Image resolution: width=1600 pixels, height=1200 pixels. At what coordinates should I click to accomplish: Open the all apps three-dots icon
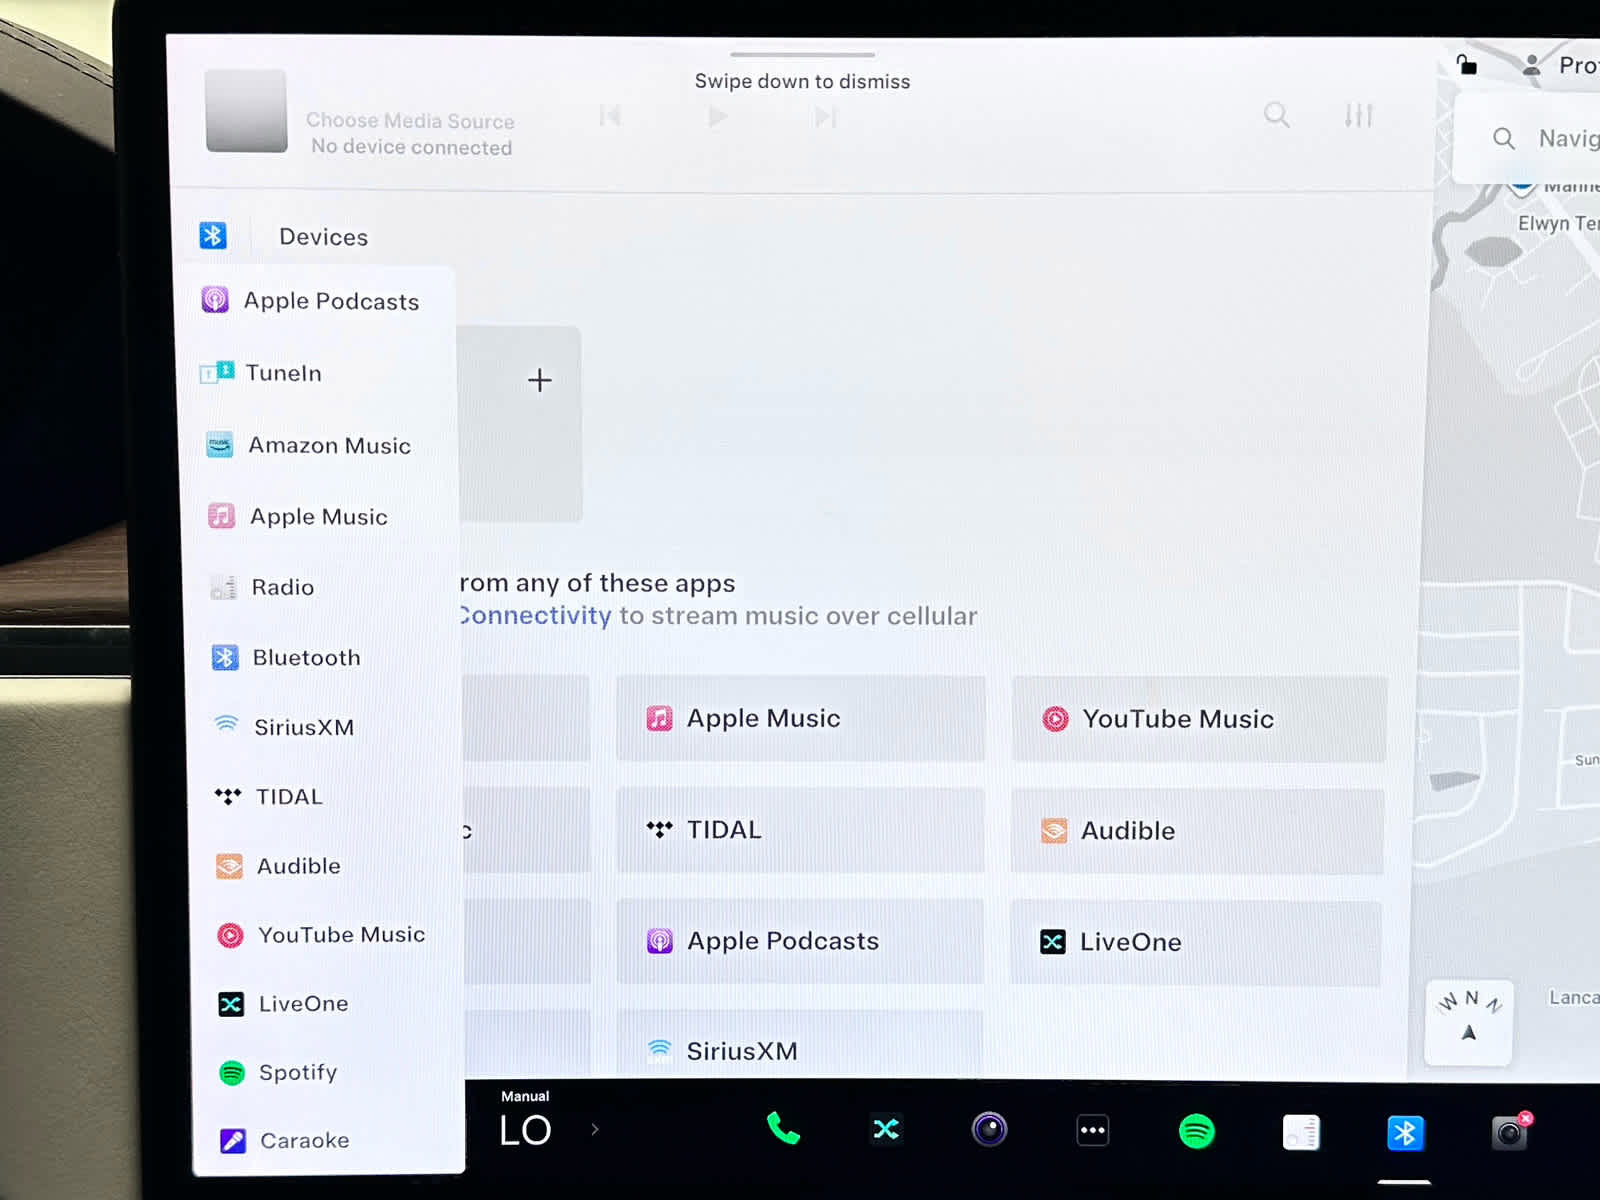[x=1092, y=1131]
